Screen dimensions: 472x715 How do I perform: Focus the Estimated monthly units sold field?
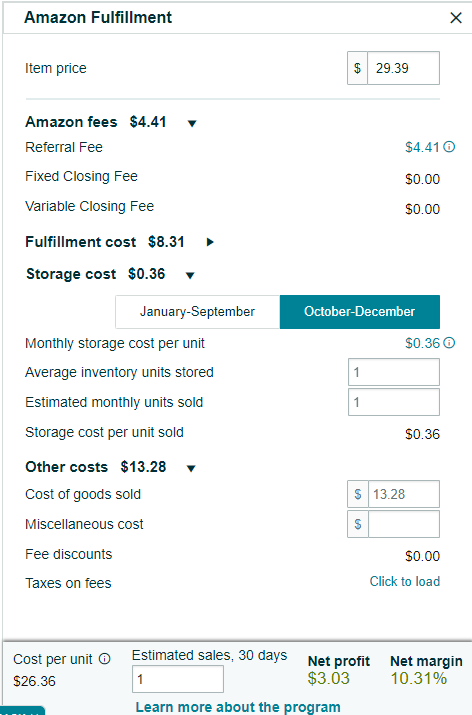tap(394, 402)
